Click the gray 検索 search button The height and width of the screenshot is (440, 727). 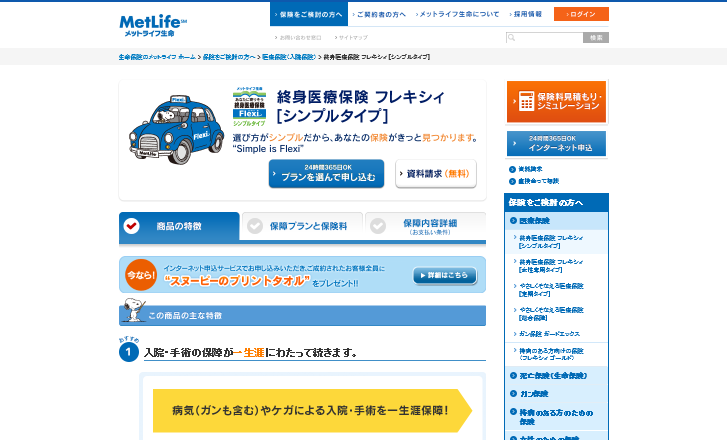[x=596, y=38]
